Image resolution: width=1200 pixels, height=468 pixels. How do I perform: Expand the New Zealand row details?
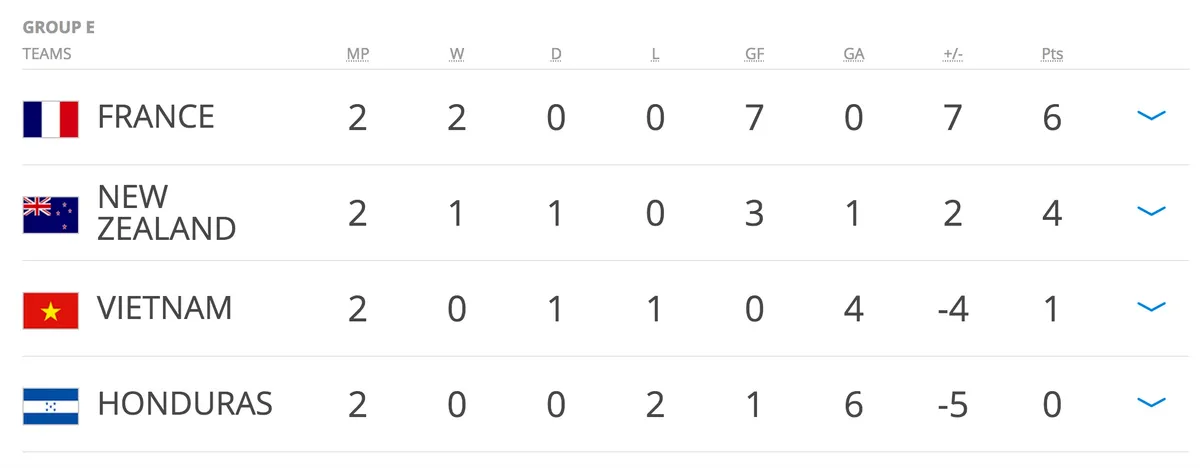1152,211
